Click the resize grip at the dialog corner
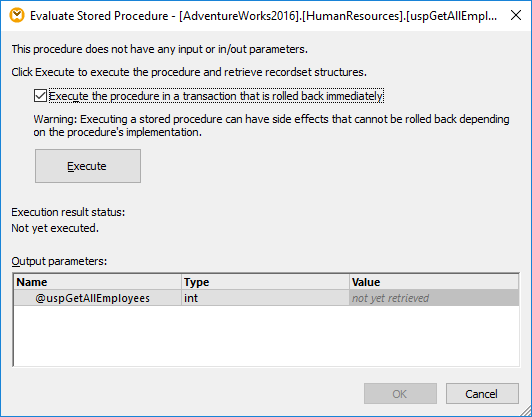 click(x=526, y=411)
